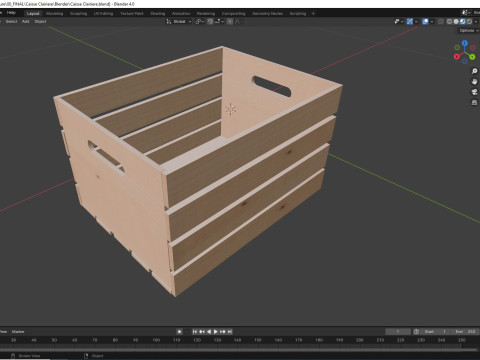Open the timeline Marker menu

pos(18,332)
